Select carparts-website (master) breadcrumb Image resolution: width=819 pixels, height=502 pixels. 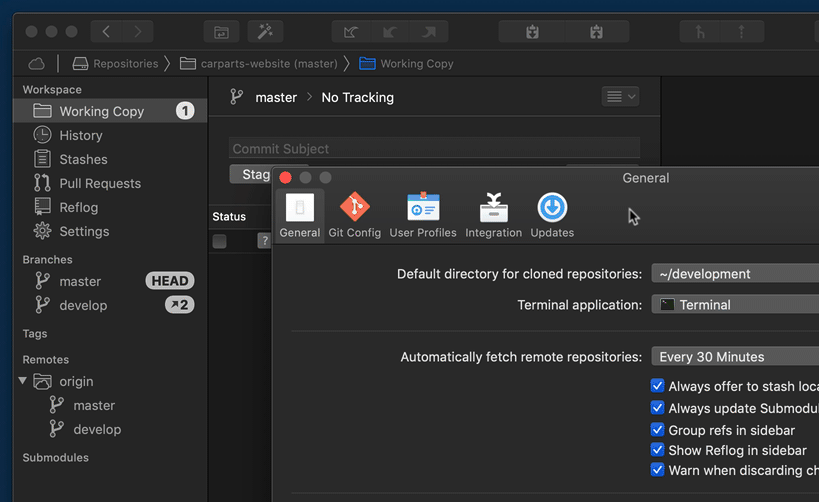(259, 64)
